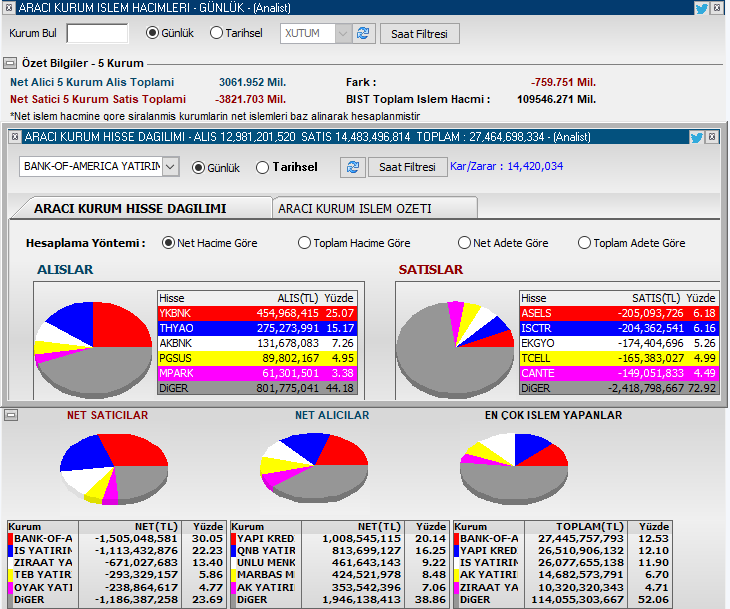Click the Twitter icon in Hisse Dagilimi window
The image size is (730, 609).
pyautogui.click(x=696, y=137)
